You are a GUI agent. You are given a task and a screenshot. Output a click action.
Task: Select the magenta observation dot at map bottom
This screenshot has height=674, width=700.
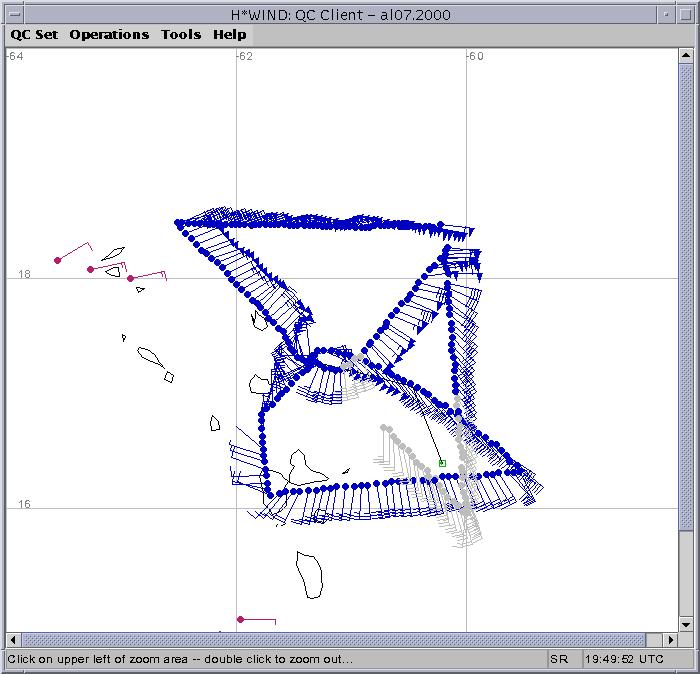[240, 620]
